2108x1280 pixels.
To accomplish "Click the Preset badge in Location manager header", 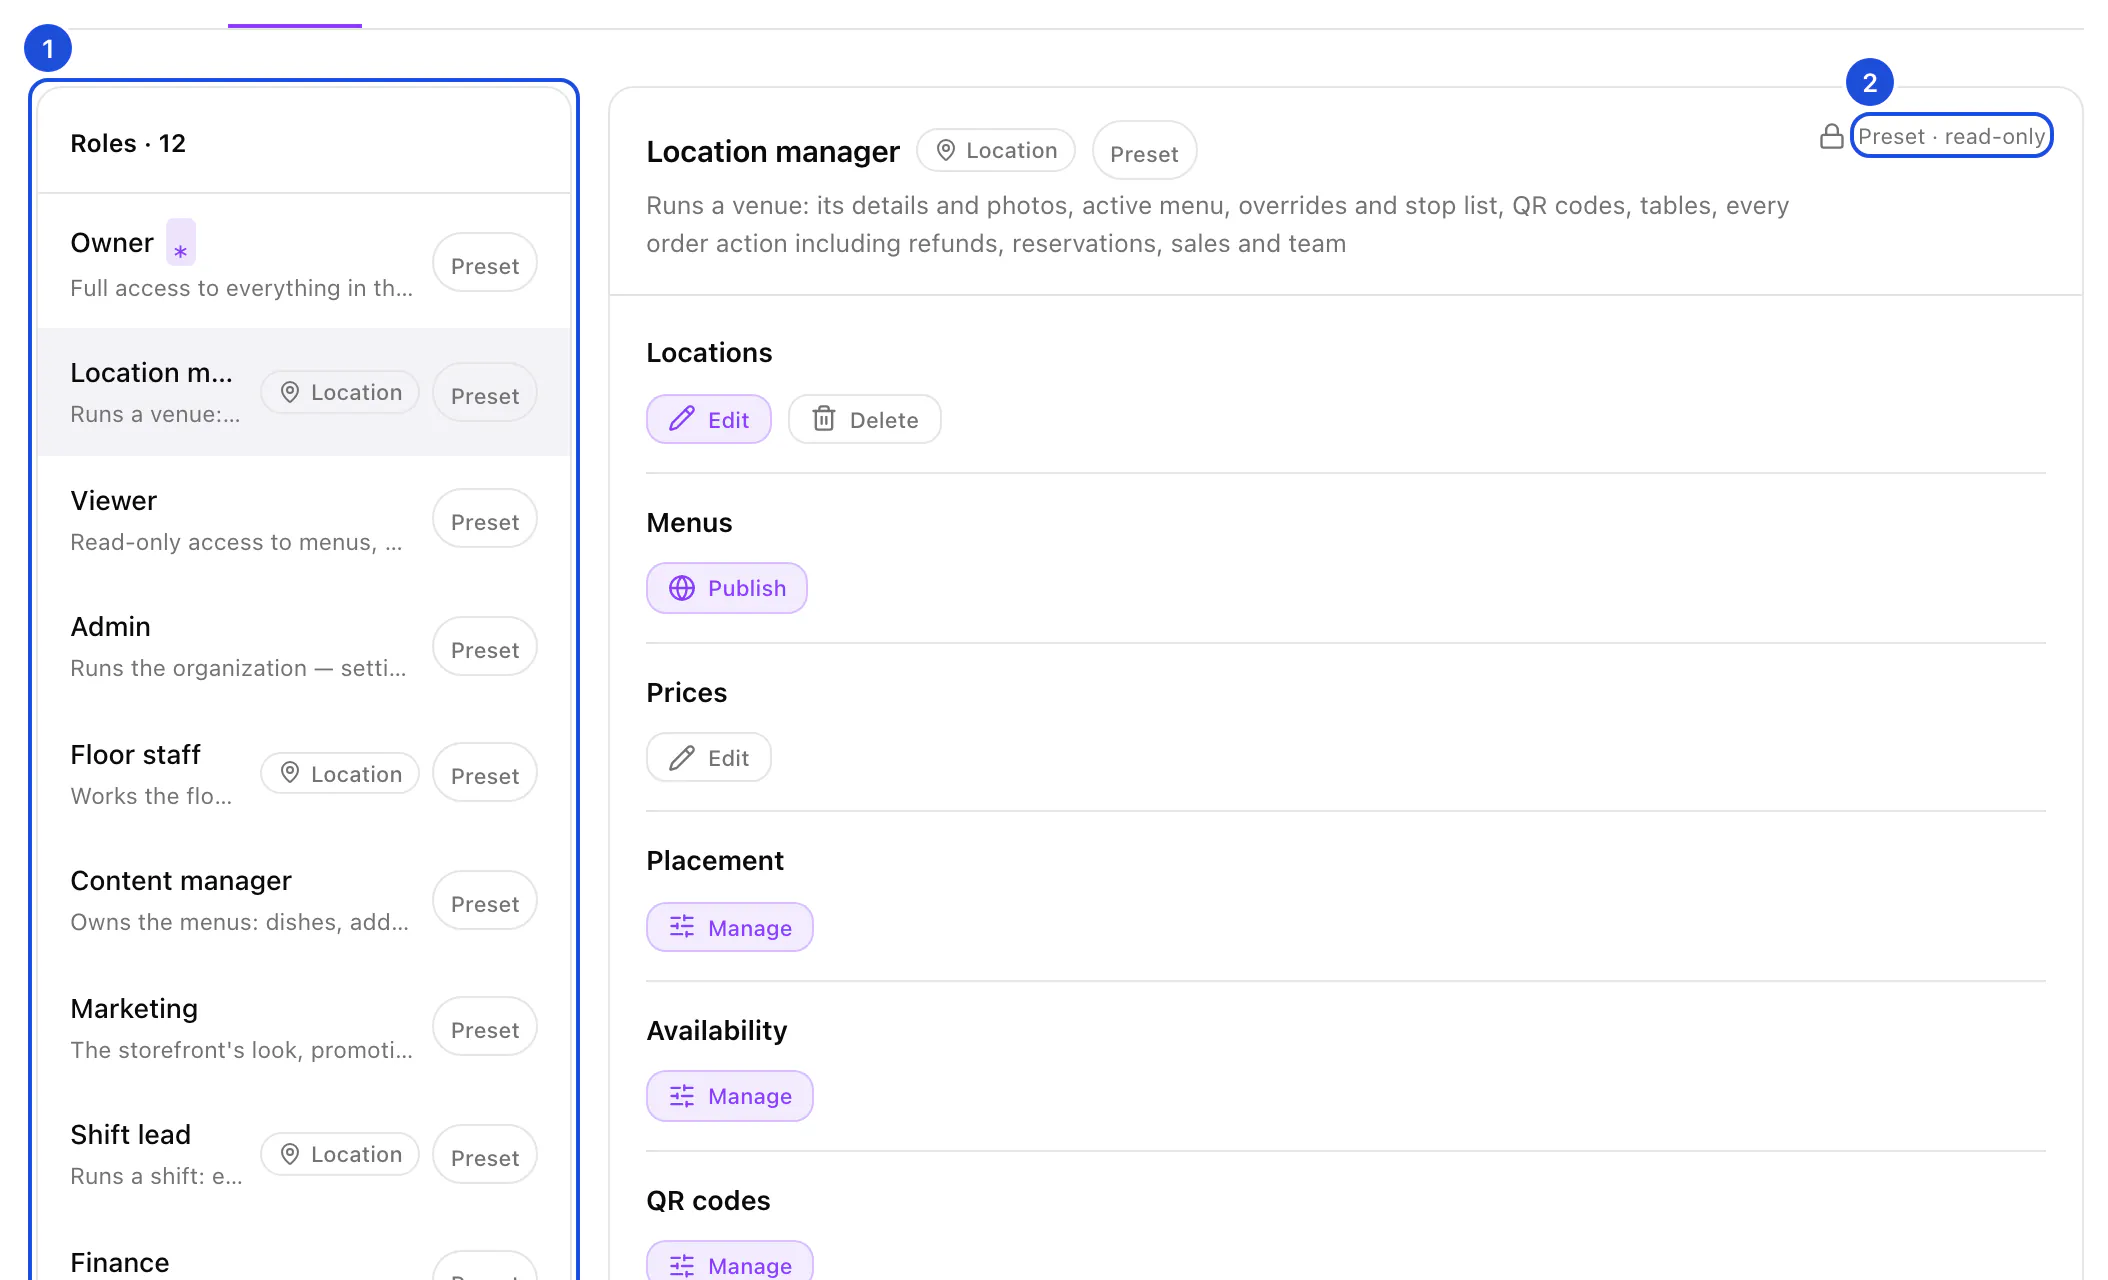I will pyautogui.click(x=1144, y=152).
